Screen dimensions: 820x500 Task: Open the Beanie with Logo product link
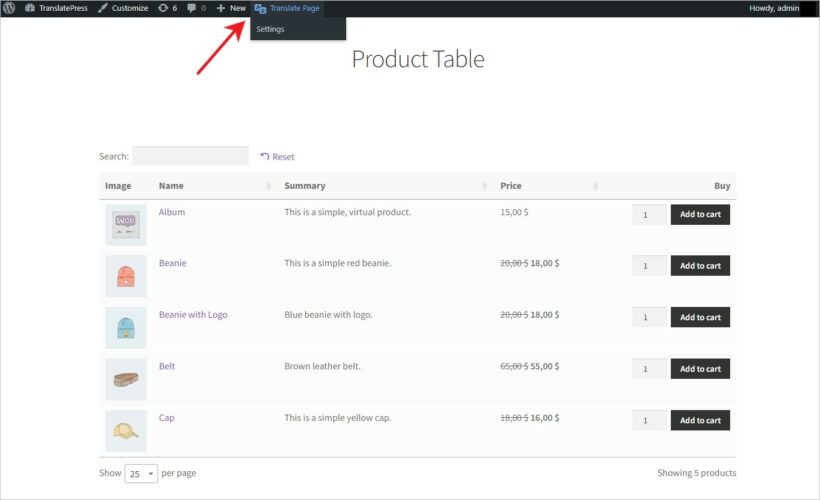[x=193, y=315]
